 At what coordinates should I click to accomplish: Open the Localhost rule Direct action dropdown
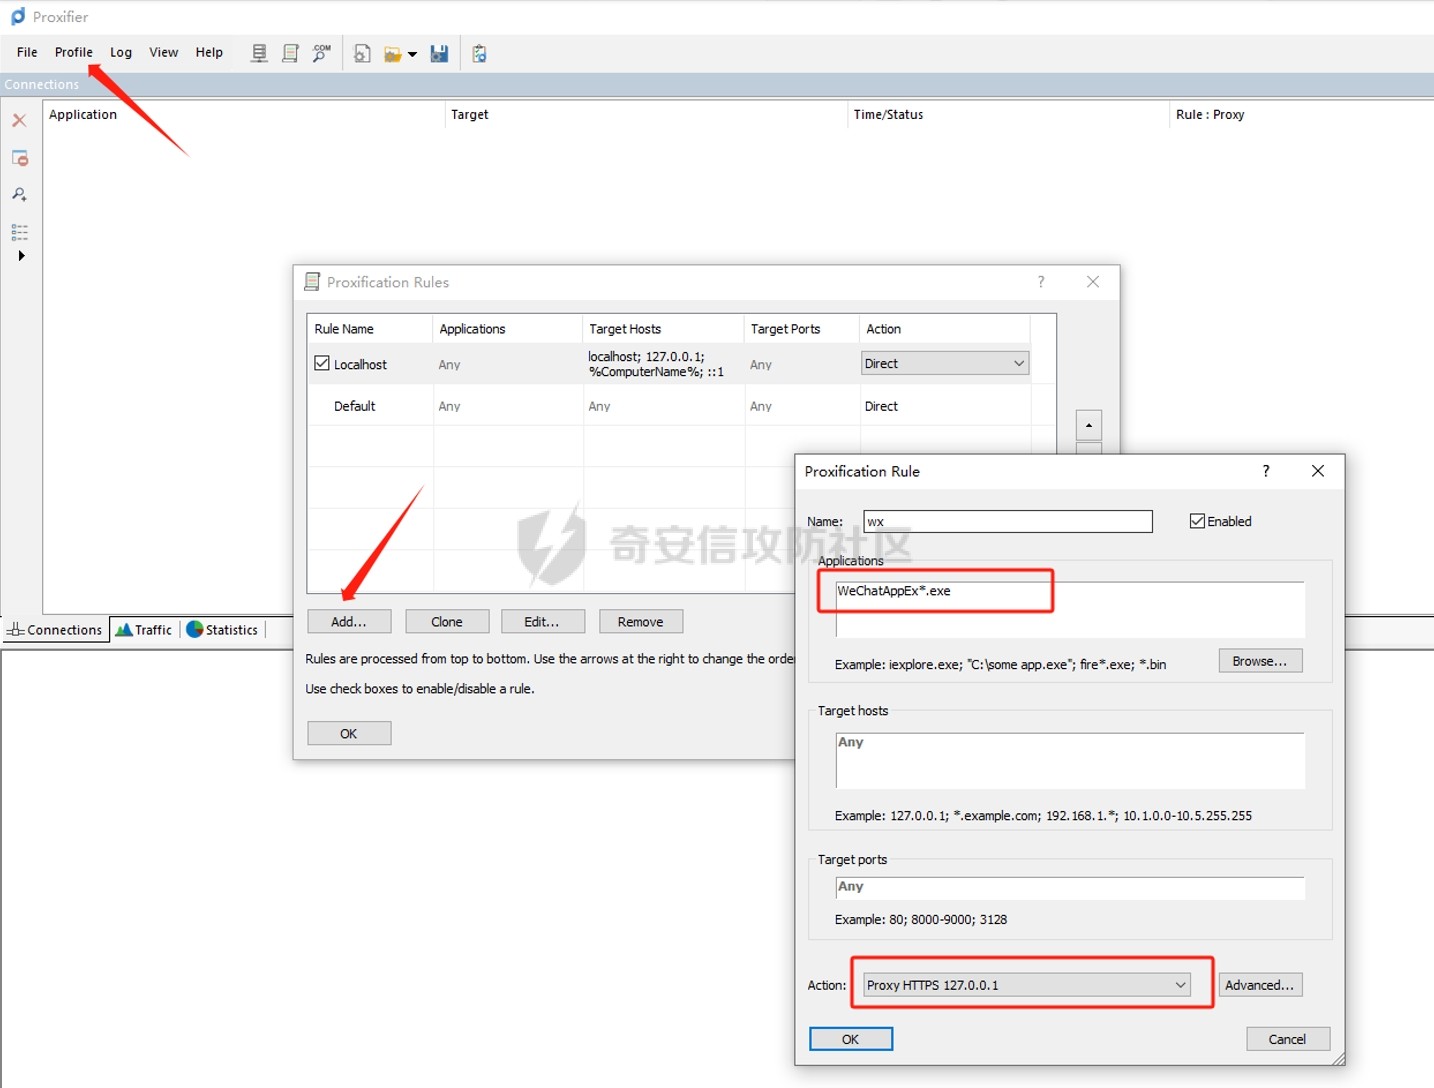[1018, 363]
